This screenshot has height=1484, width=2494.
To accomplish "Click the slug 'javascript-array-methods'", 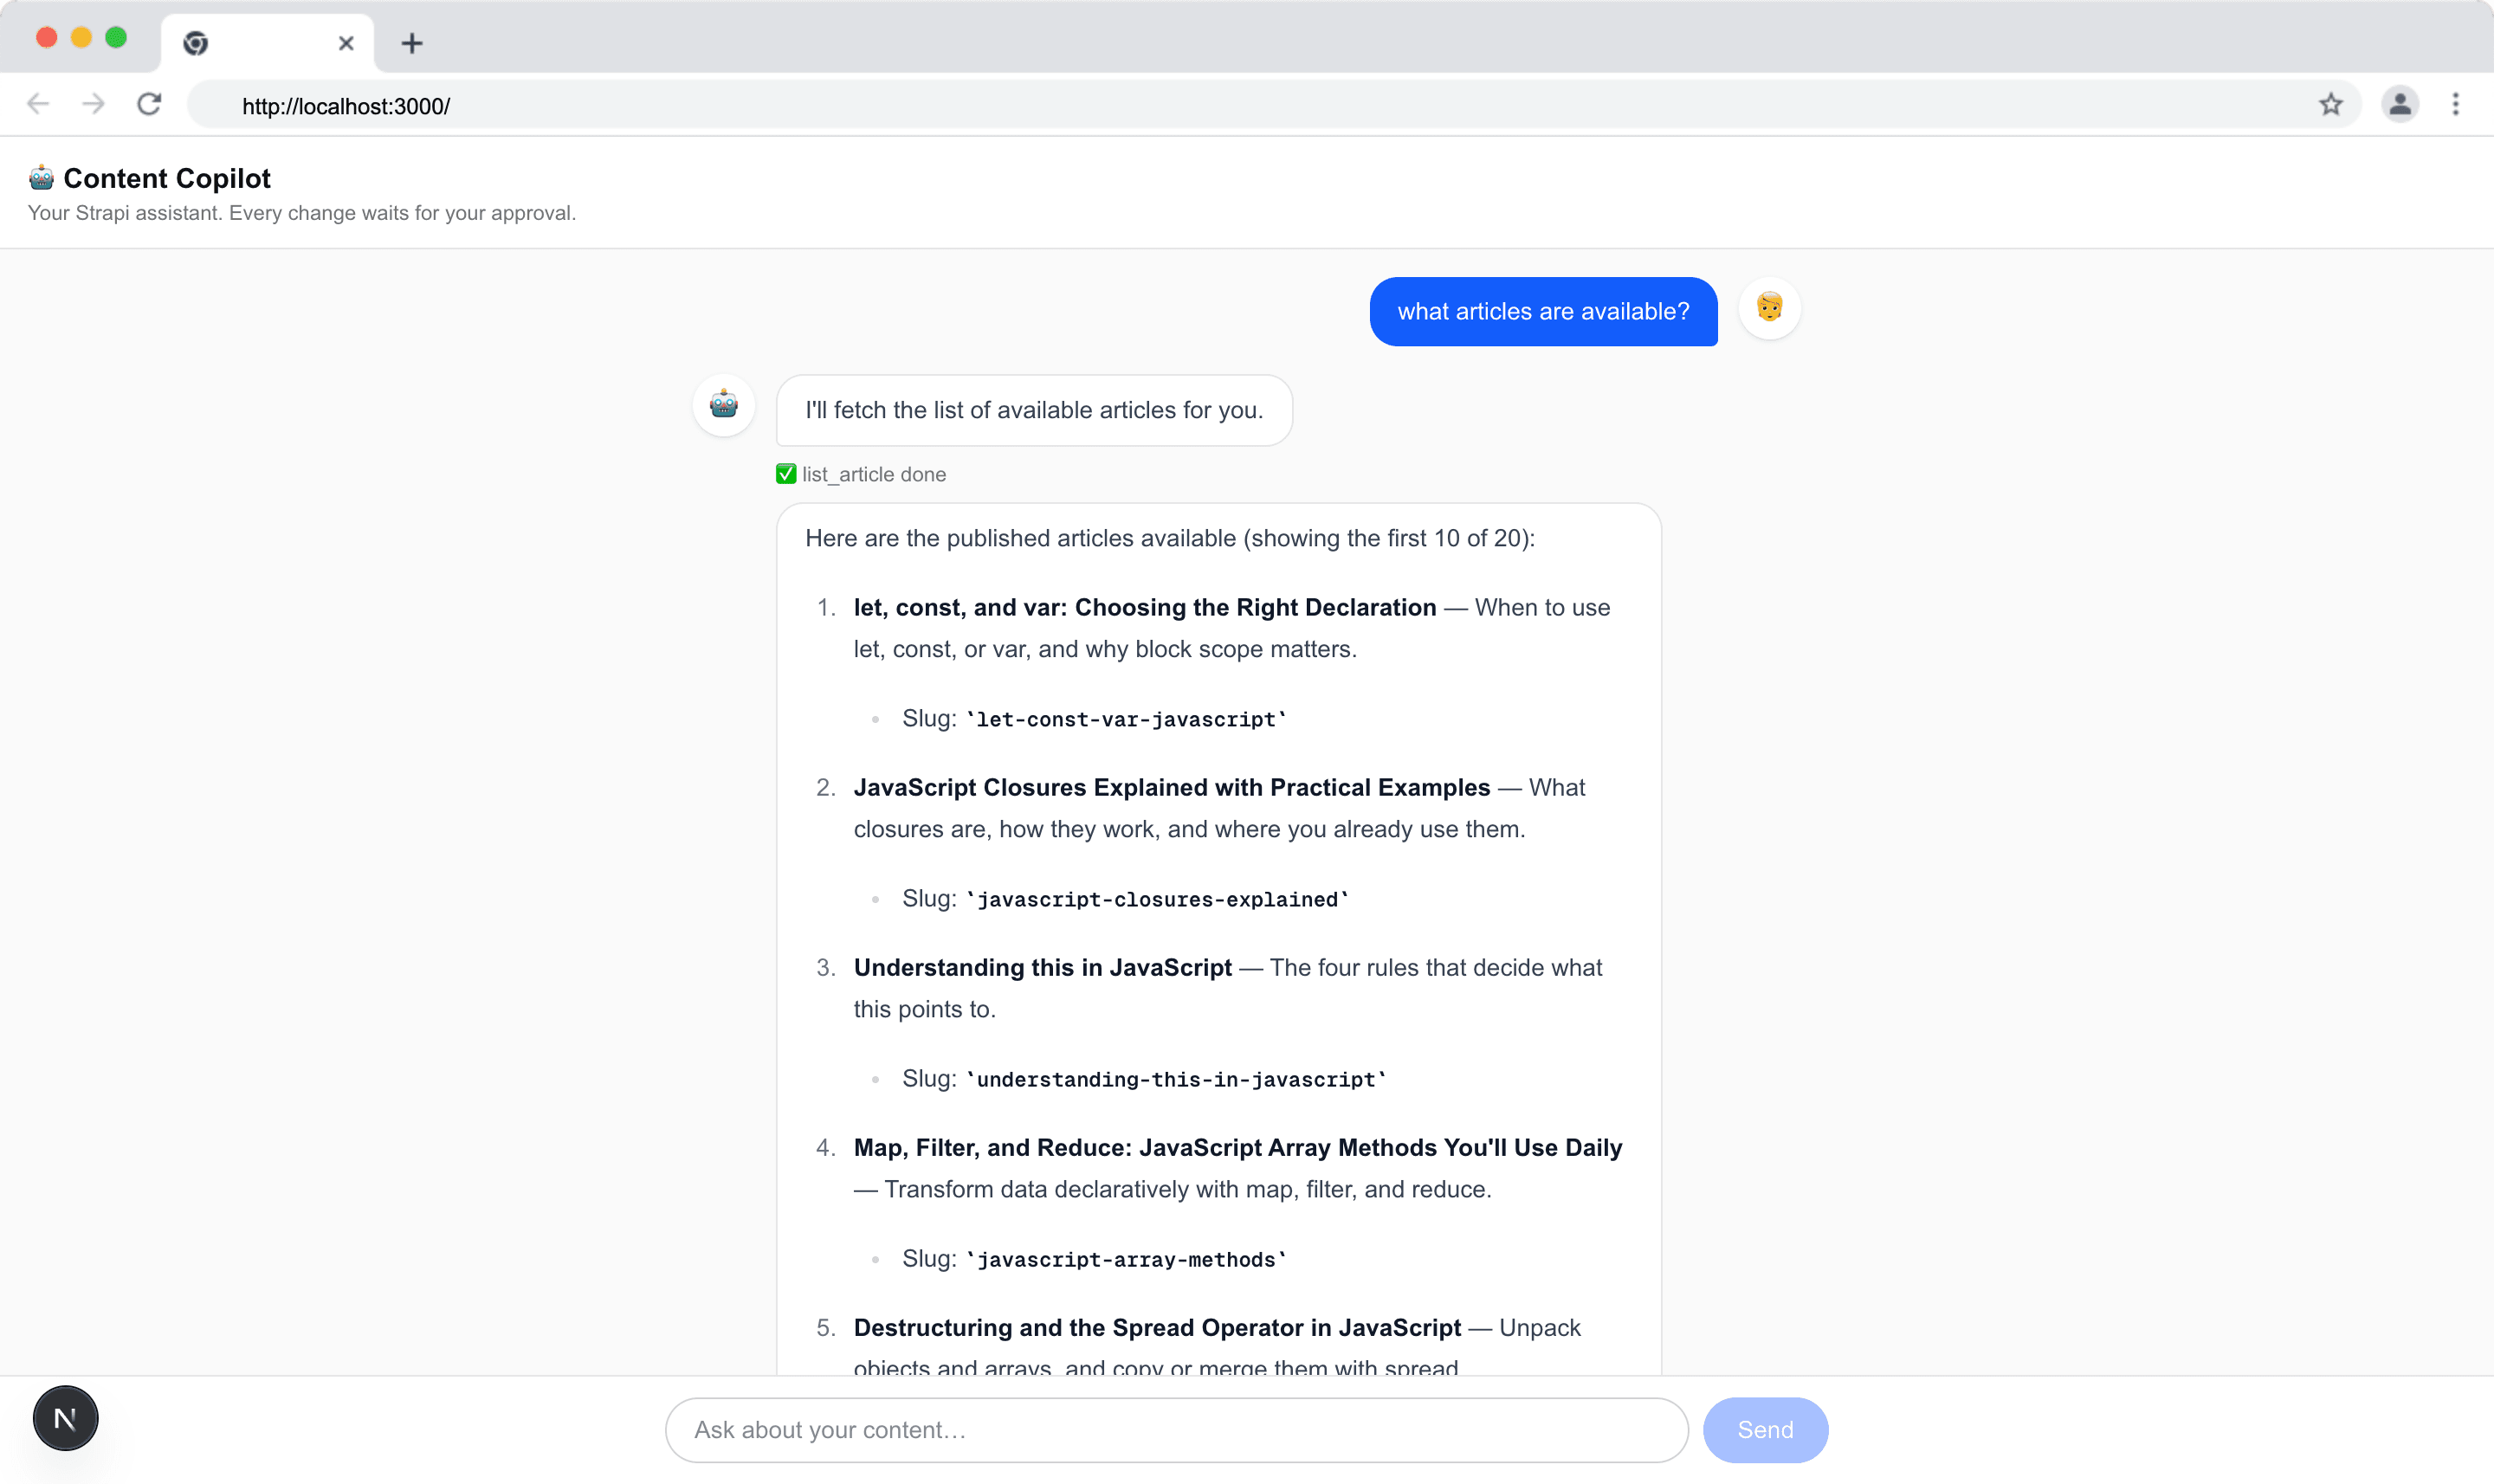I will [1126, 1259].
